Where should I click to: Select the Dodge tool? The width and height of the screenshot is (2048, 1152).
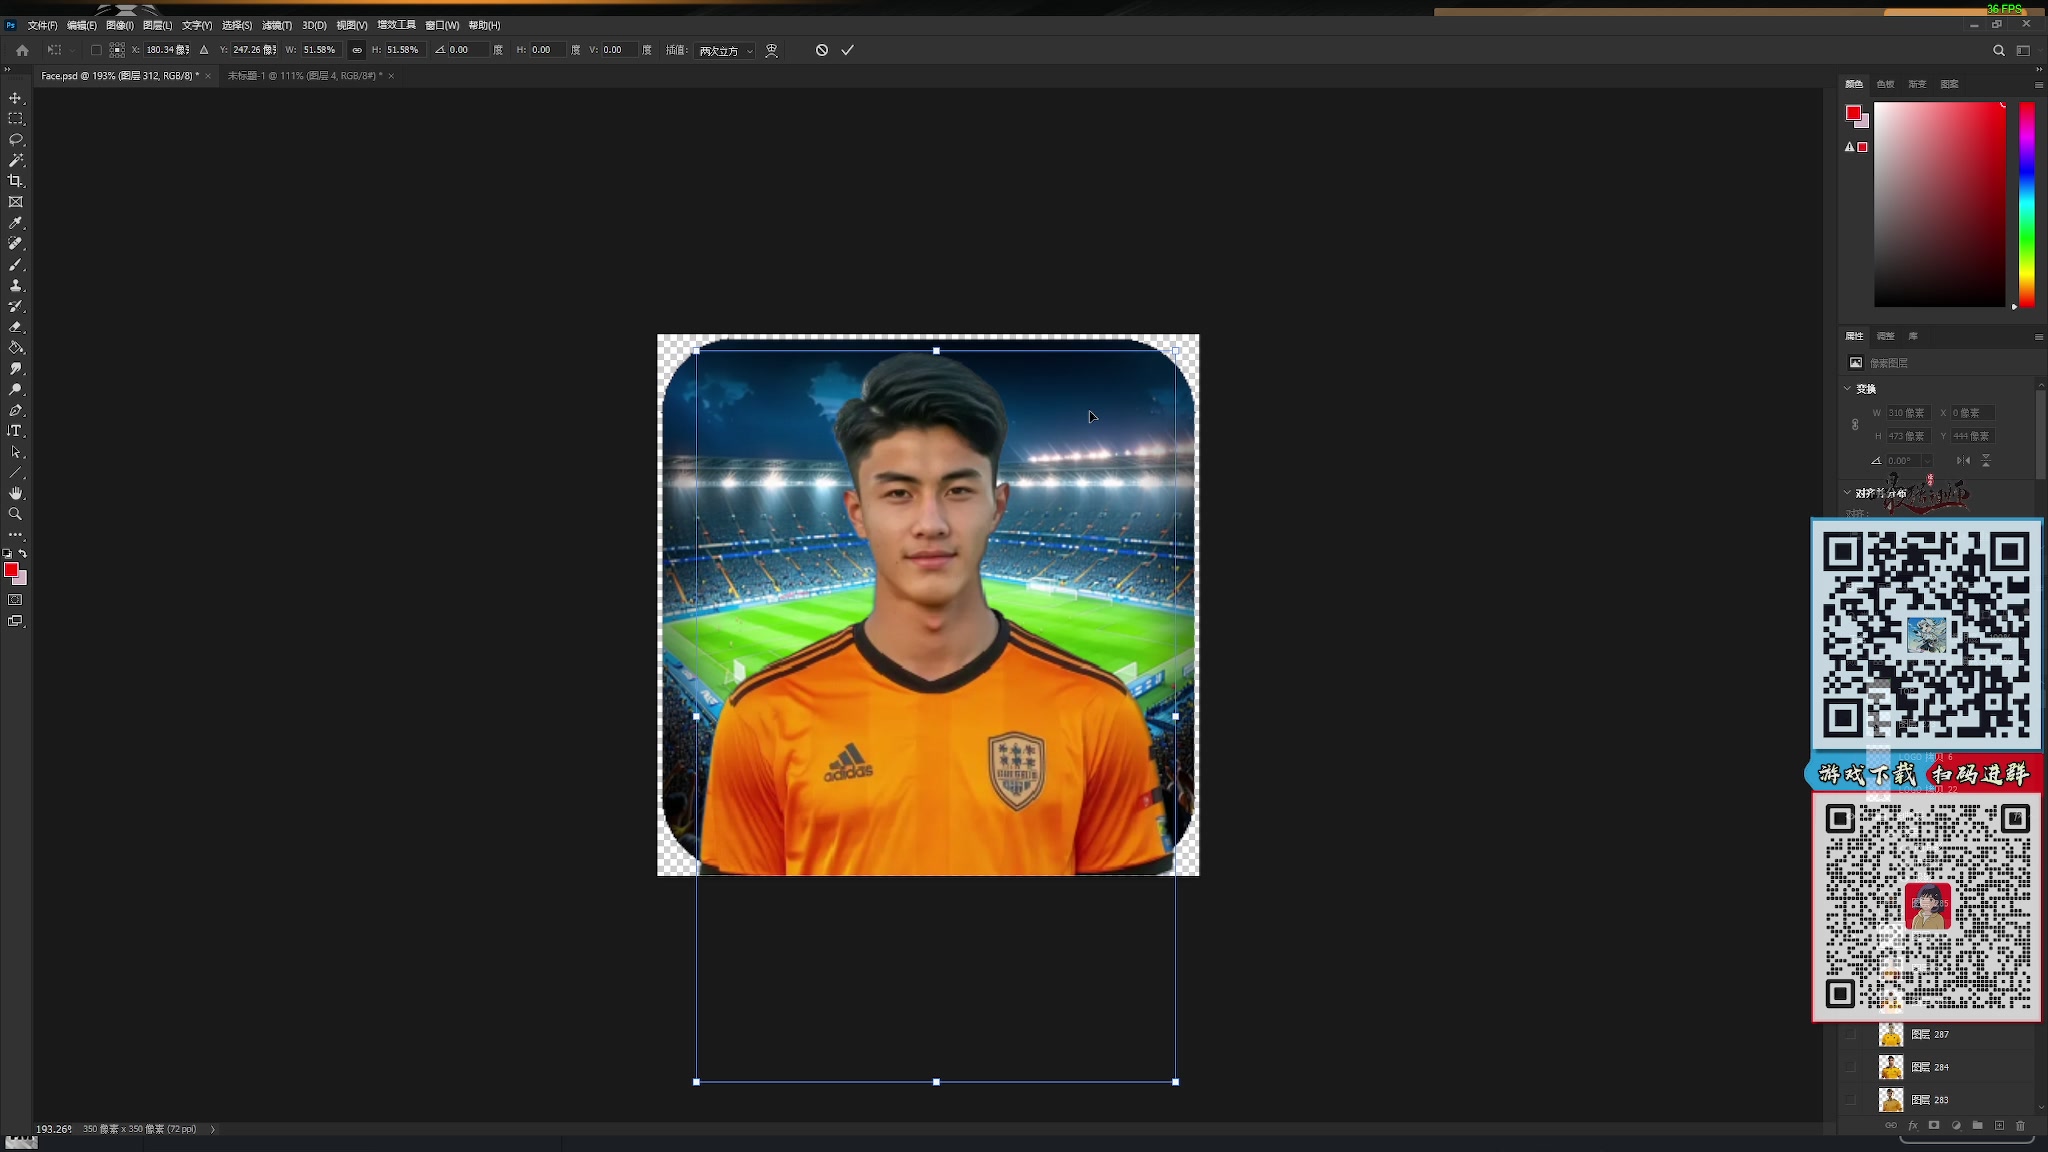coord(15,390)
